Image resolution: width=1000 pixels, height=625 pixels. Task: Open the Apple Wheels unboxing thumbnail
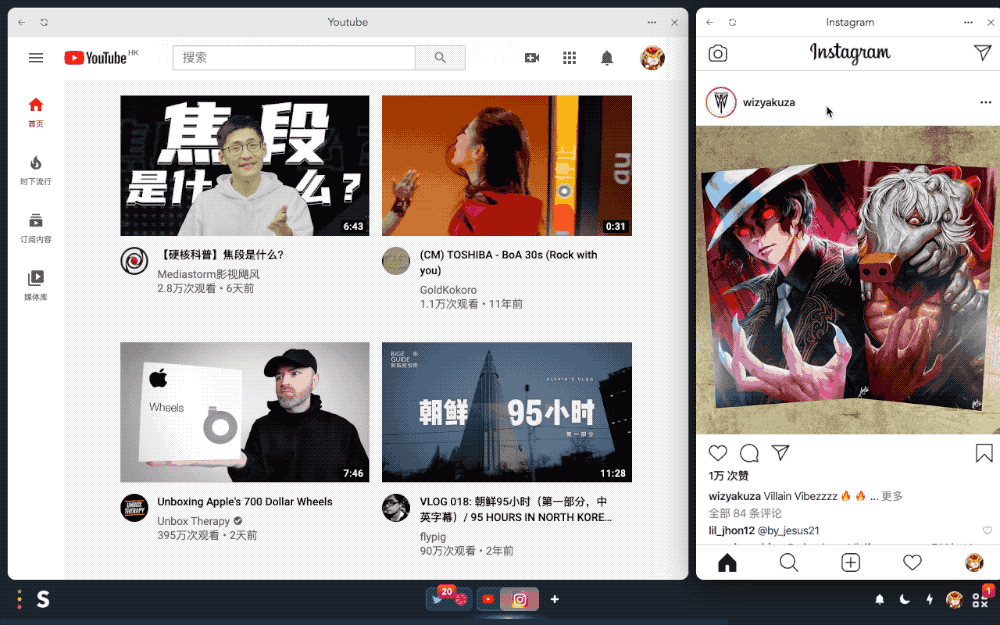click(x=245, y=412)
